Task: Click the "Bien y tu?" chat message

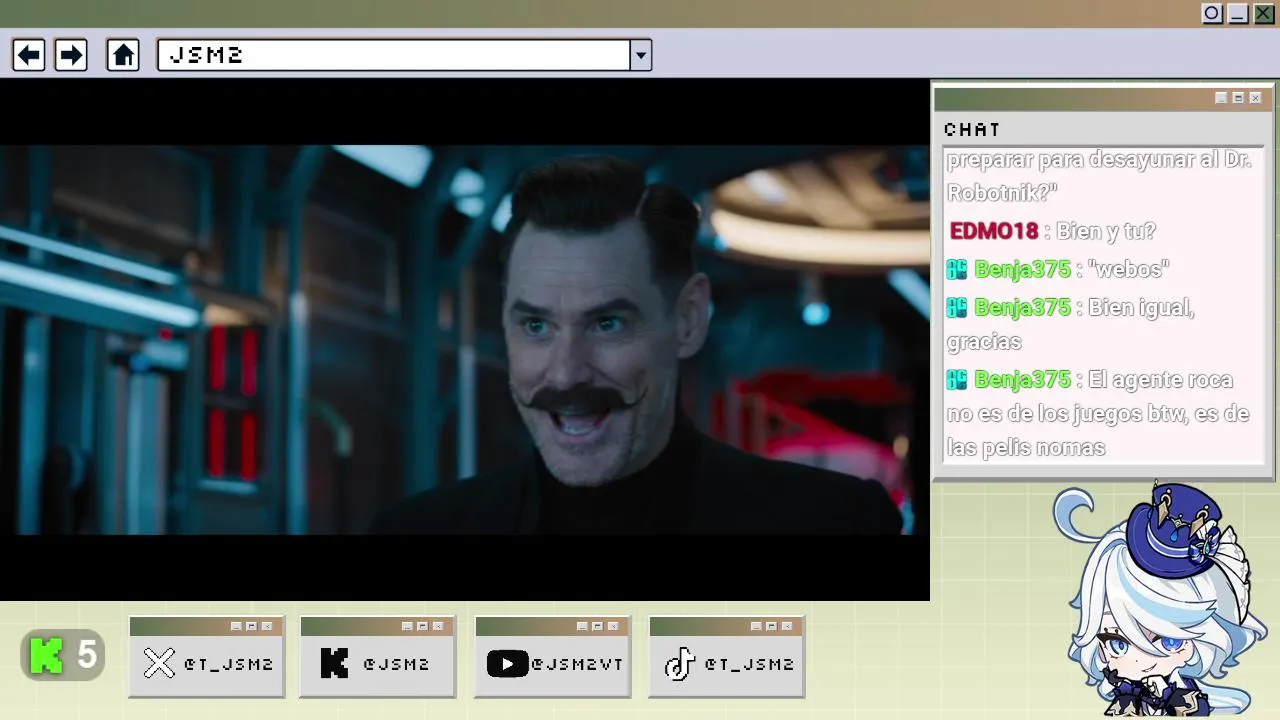Action: coord(1106,231)
